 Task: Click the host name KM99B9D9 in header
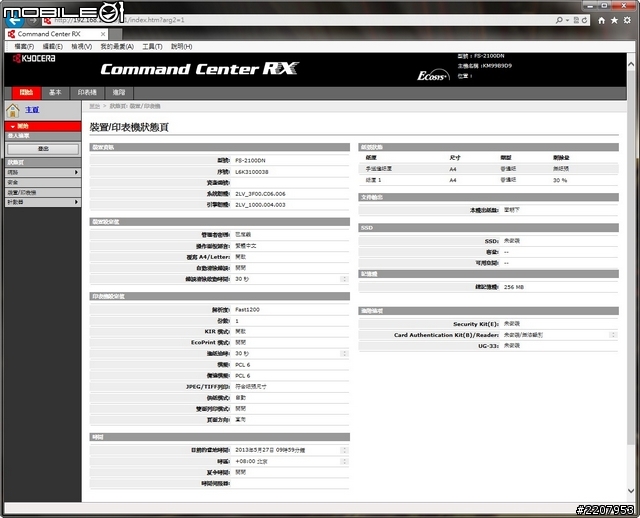coord(497,66)
